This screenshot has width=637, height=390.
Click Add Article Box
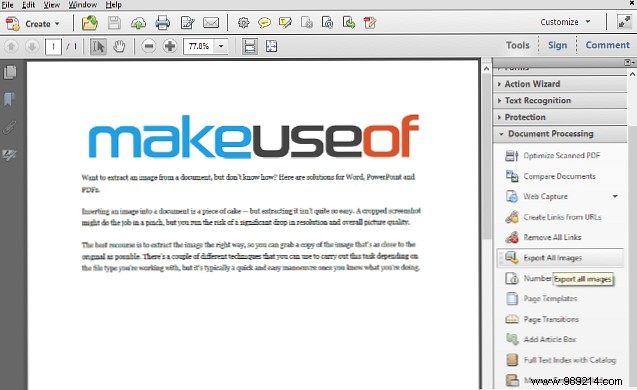point(550,339)
